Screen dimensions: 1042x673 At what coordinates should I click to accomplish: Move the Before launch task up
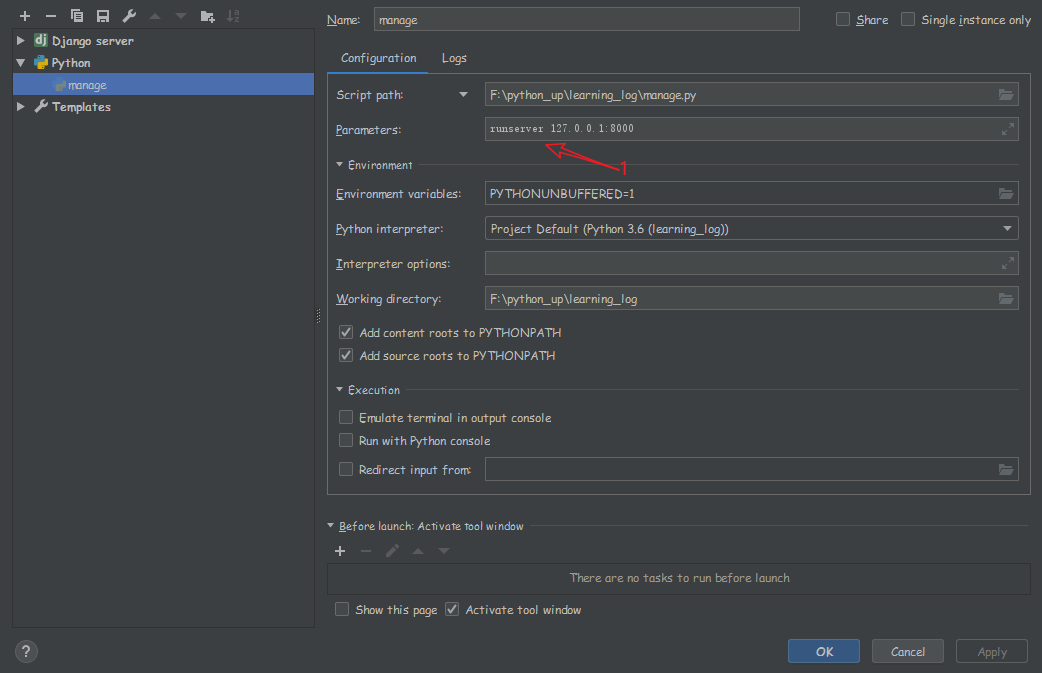tap(418, 551)
